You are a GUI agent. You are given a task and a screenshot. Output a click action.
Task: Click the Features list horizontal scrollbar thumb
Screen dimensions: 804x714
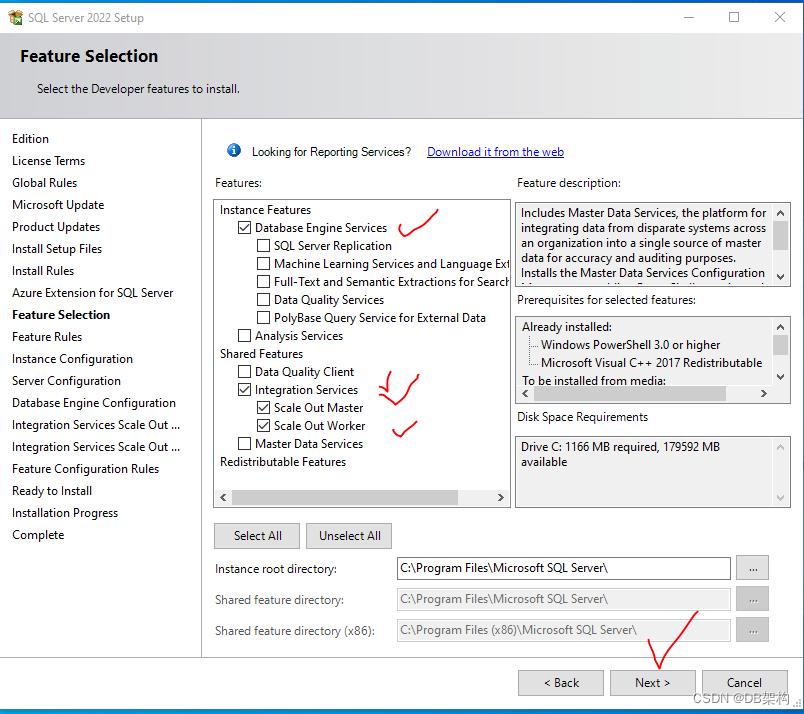tap(345, 498)
